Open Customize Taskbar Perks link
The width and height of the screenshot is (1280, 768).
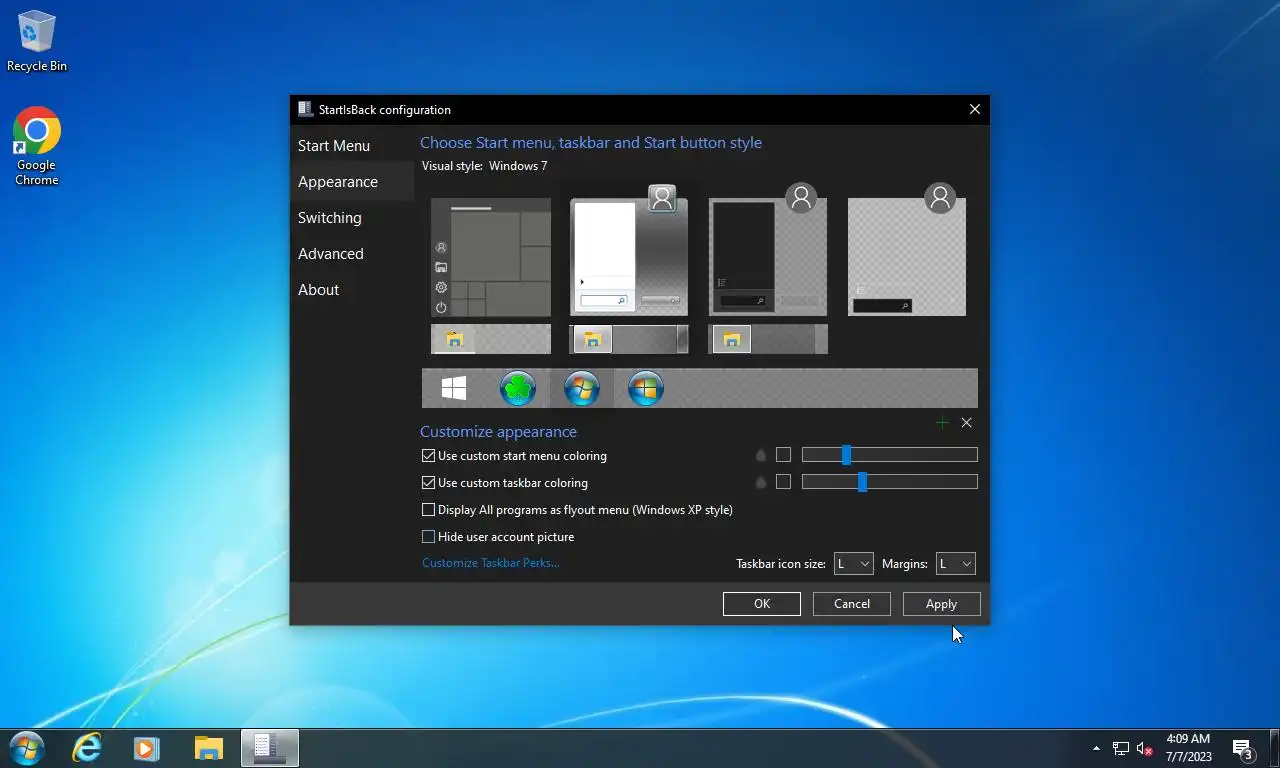coord(490,563)
